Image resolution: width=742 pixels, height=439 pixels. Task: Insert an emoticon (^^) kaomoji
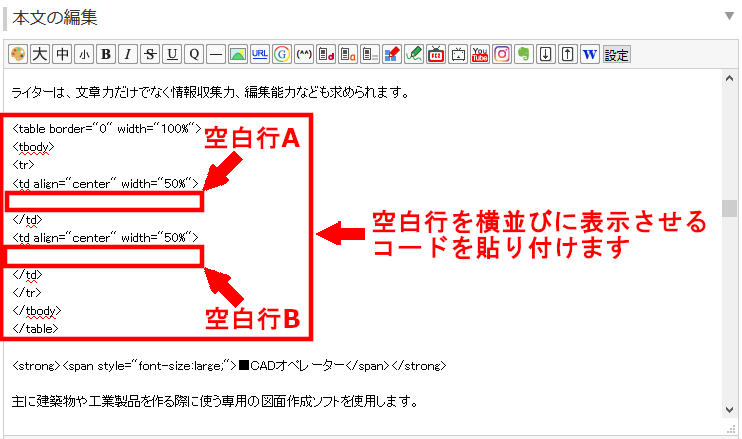coord(304,54)
